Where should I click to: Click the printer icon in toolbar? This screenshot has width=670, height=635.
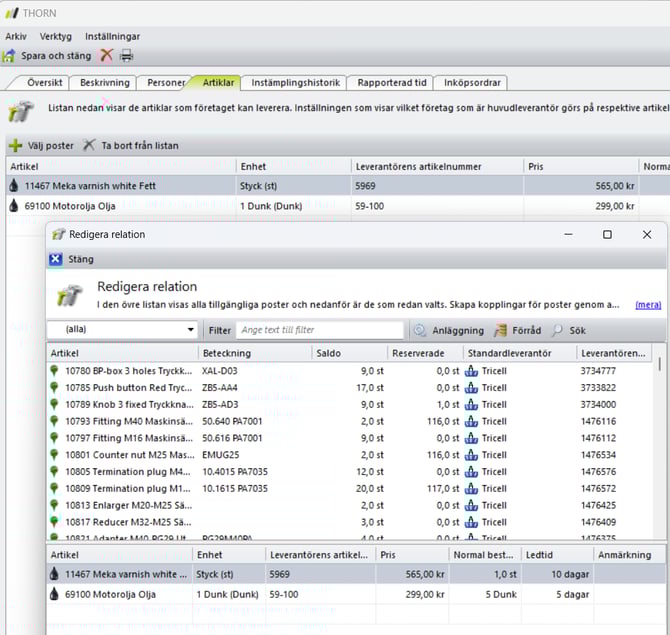[x=126, y=56]
